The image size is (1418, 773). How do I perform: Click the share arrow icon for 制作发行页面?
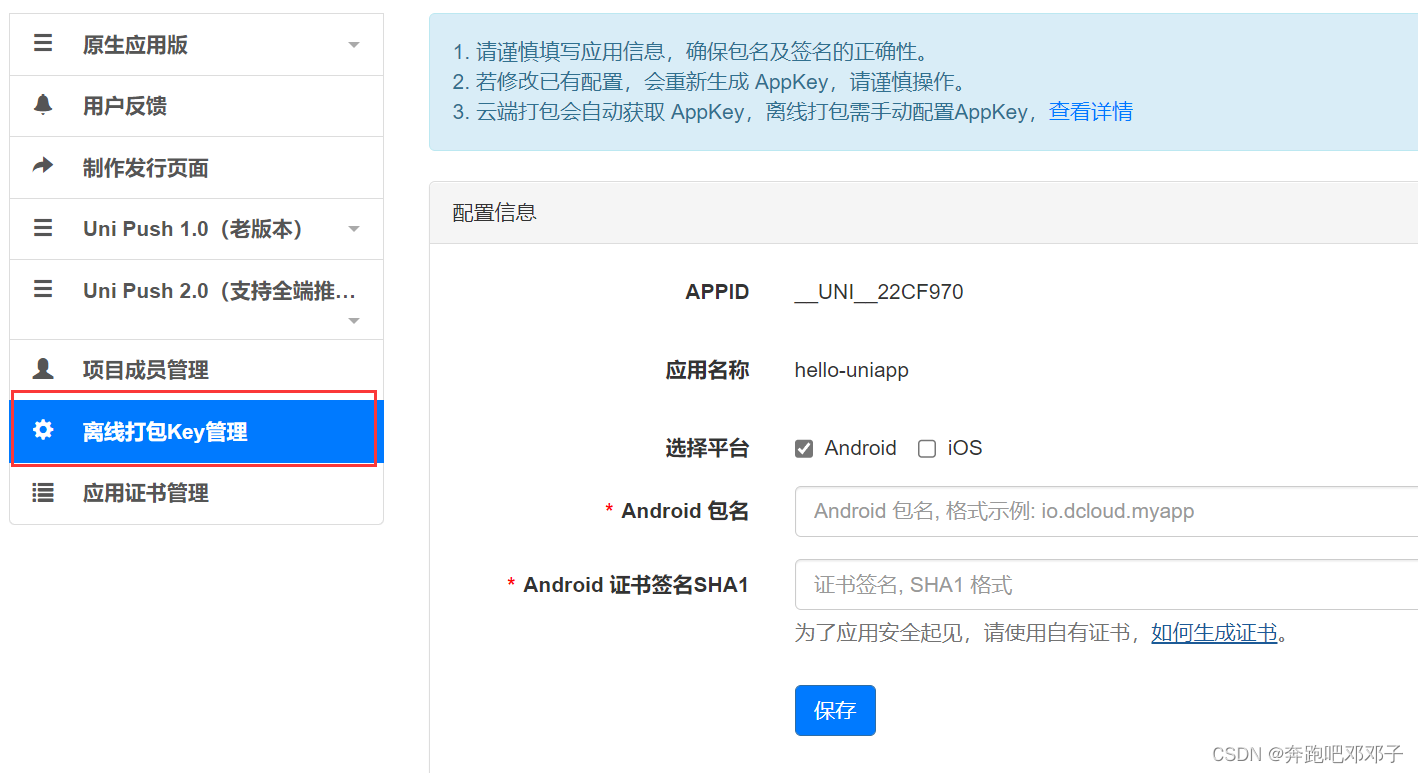43,166
